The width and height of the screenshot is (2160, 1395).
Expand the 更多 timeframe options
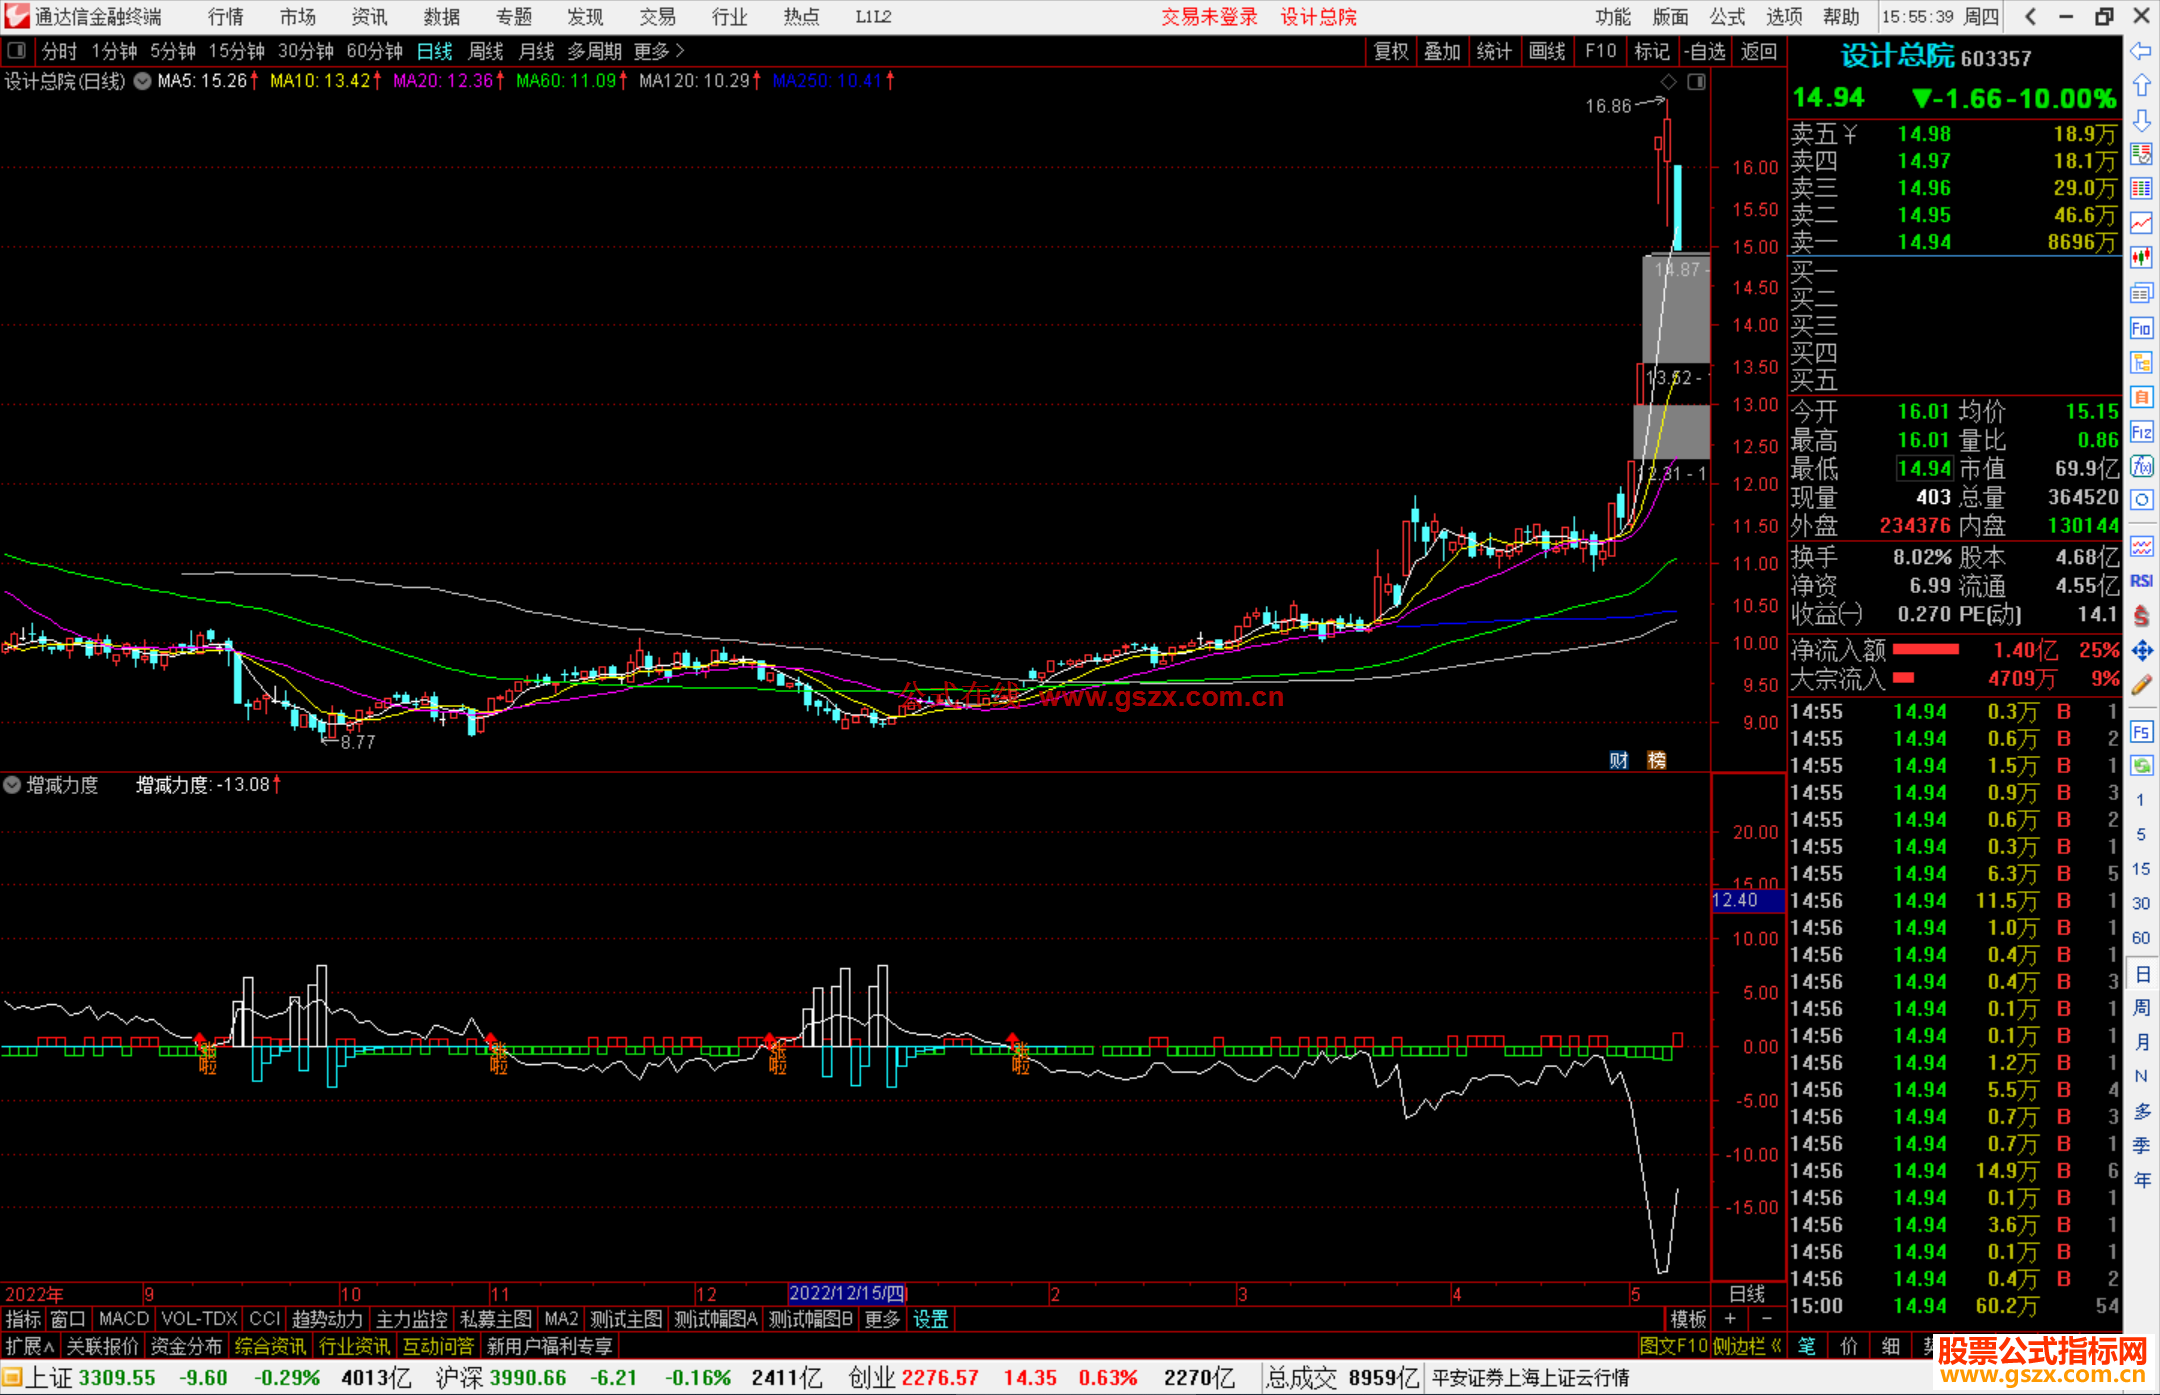click(x=659, y=51)
